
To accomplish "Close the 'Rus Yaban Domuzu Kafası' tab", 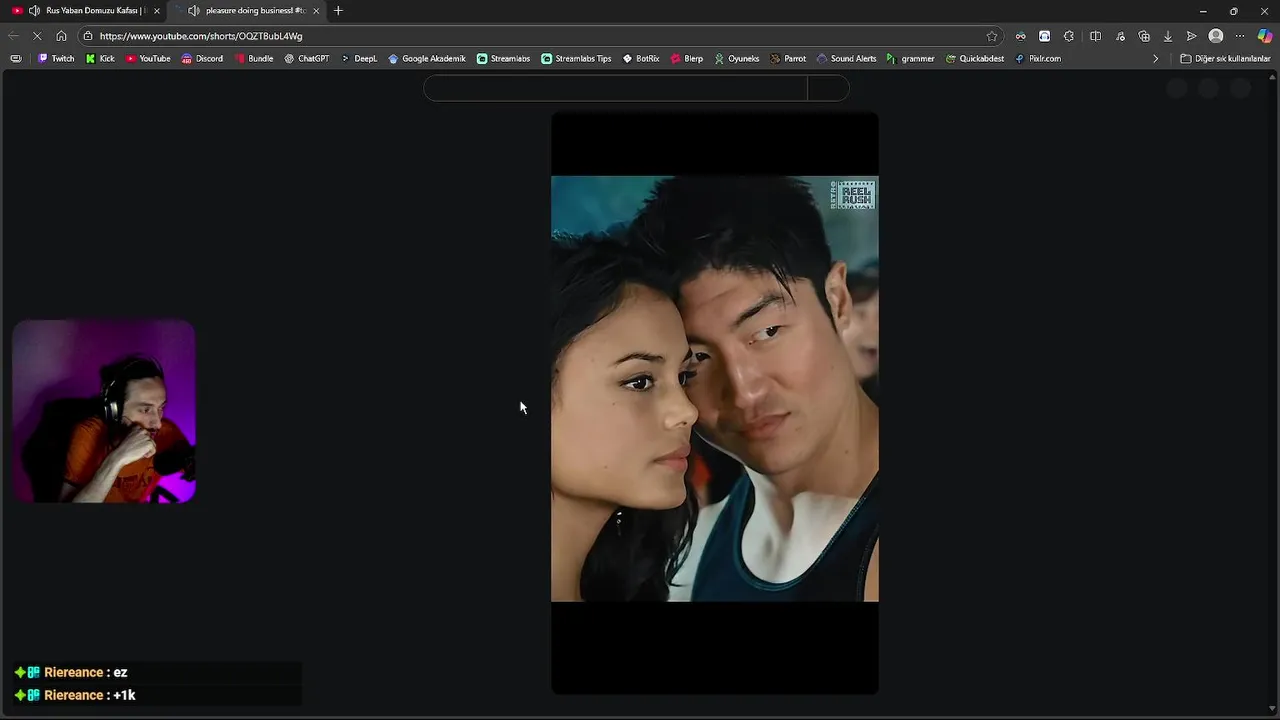I will pyautogui.click(x=156, y=11).
